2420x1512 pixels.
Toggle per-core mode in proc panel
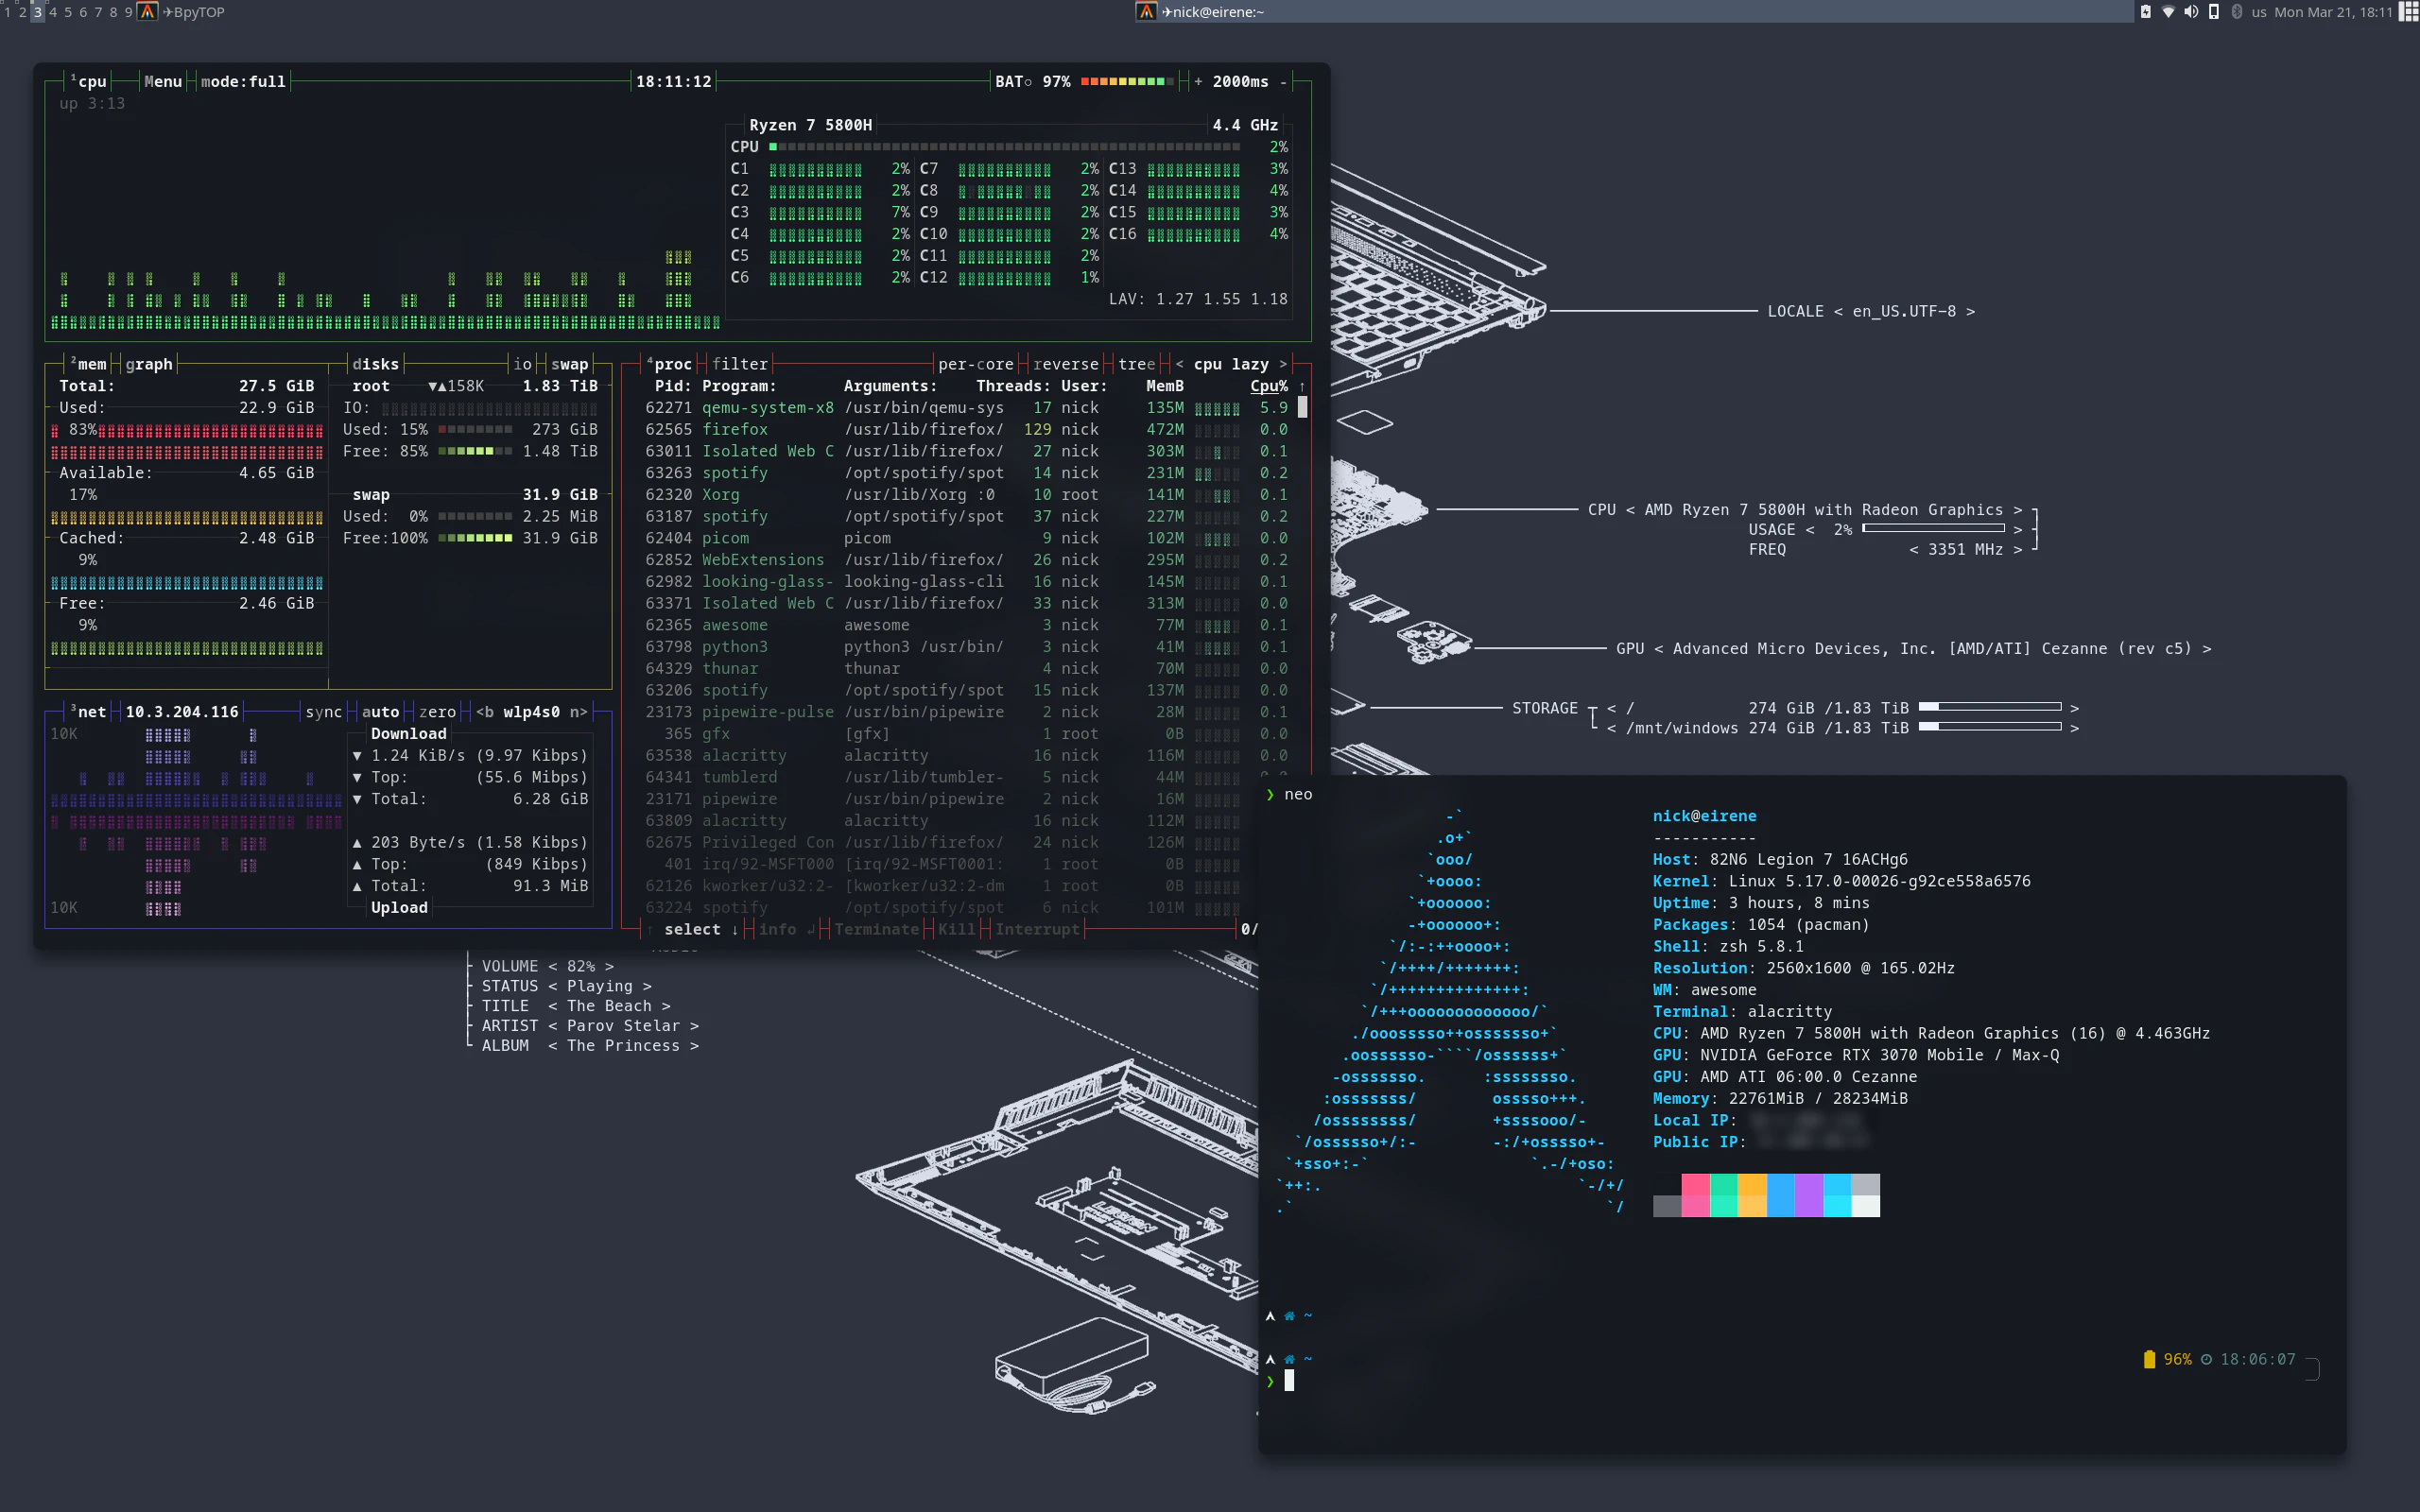tap(975, 364)
